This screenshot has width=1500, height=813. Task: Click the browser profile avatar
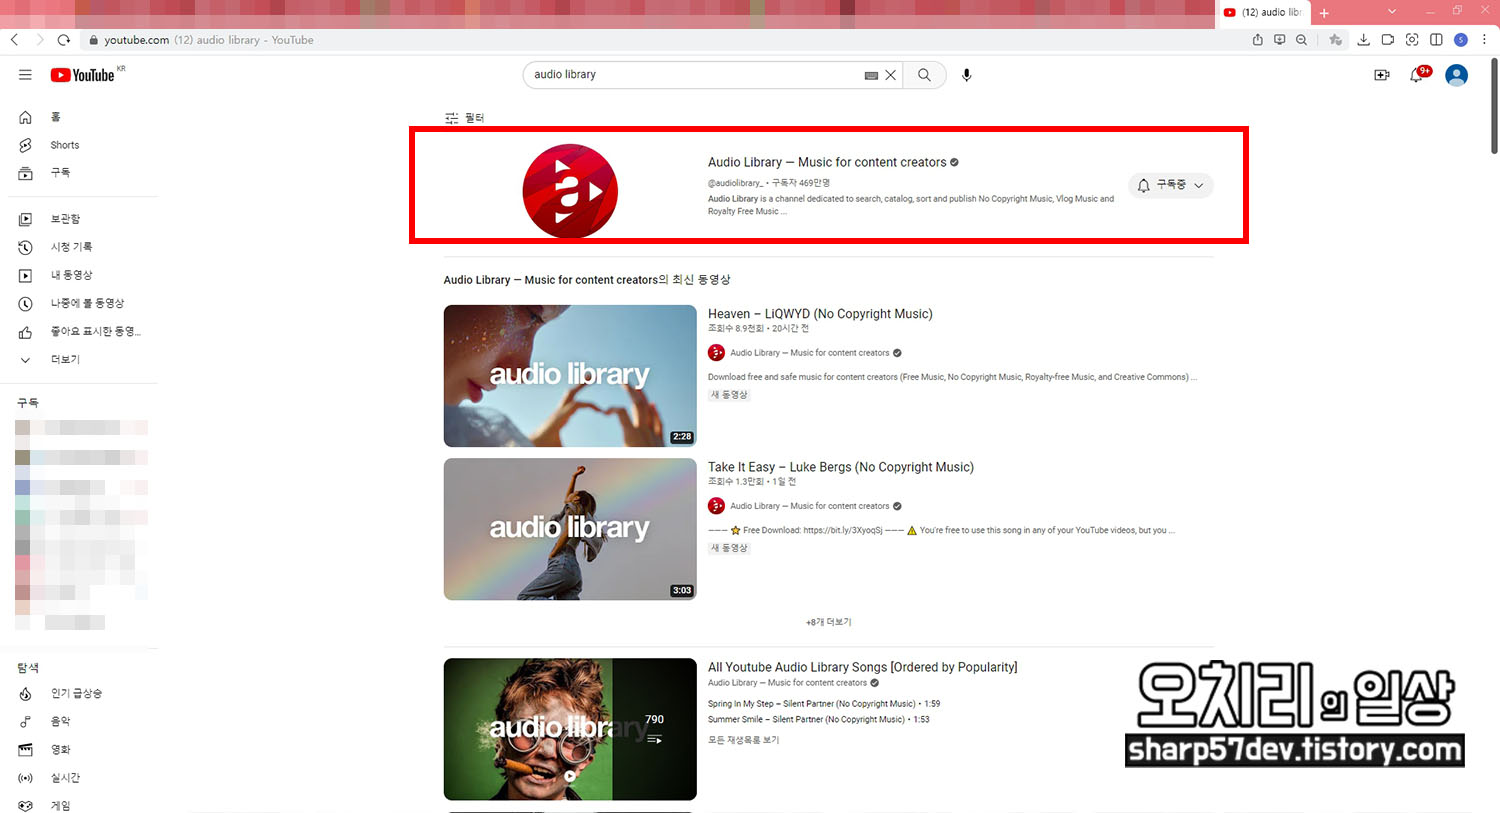point(1461,40)
